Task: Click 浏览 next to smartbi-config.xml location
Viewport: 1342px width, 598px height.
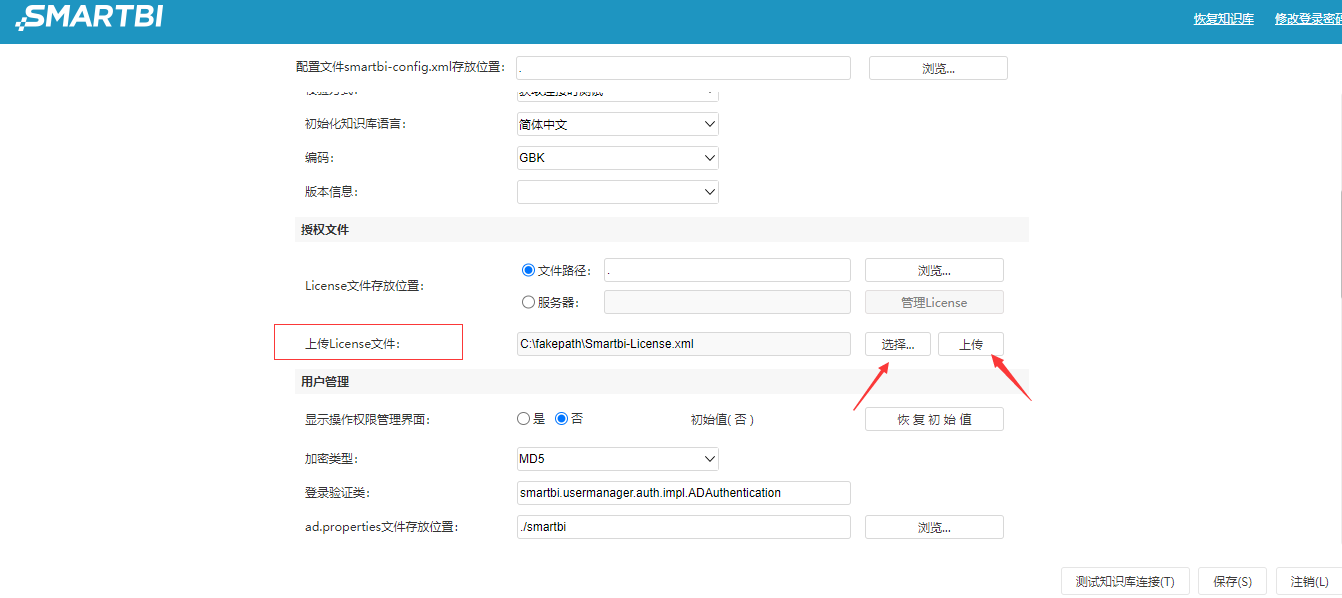Action: tap(937, 67)
